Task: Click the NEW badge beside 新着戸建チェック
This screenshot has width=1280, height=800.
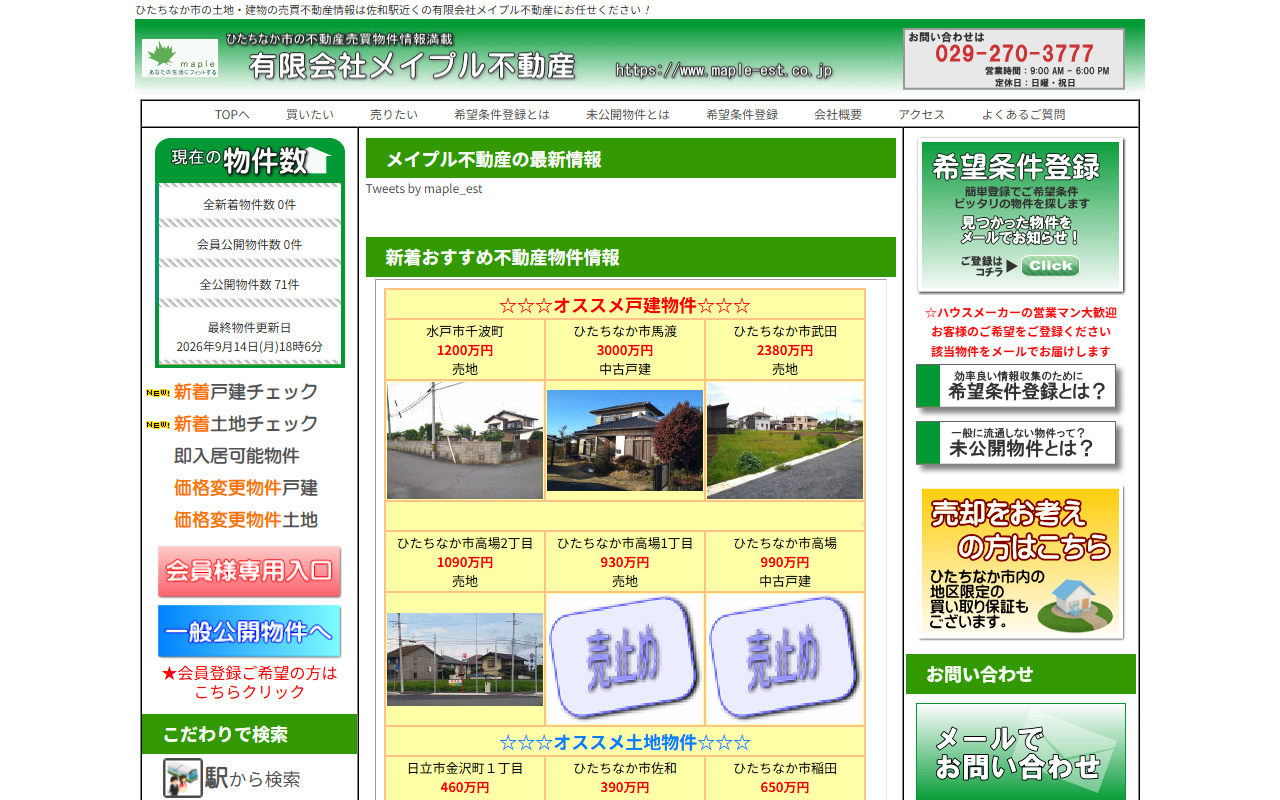Action: tap(158, 392)
